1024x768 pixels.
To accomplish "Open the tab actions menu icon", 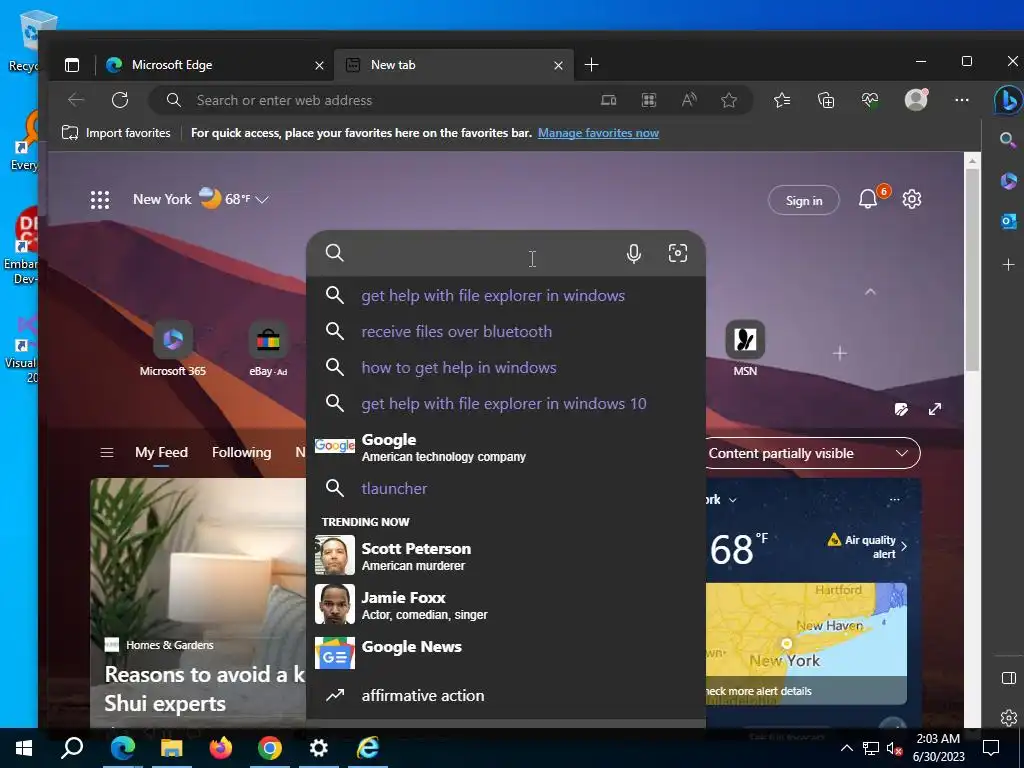I will [x=72, y=65].
